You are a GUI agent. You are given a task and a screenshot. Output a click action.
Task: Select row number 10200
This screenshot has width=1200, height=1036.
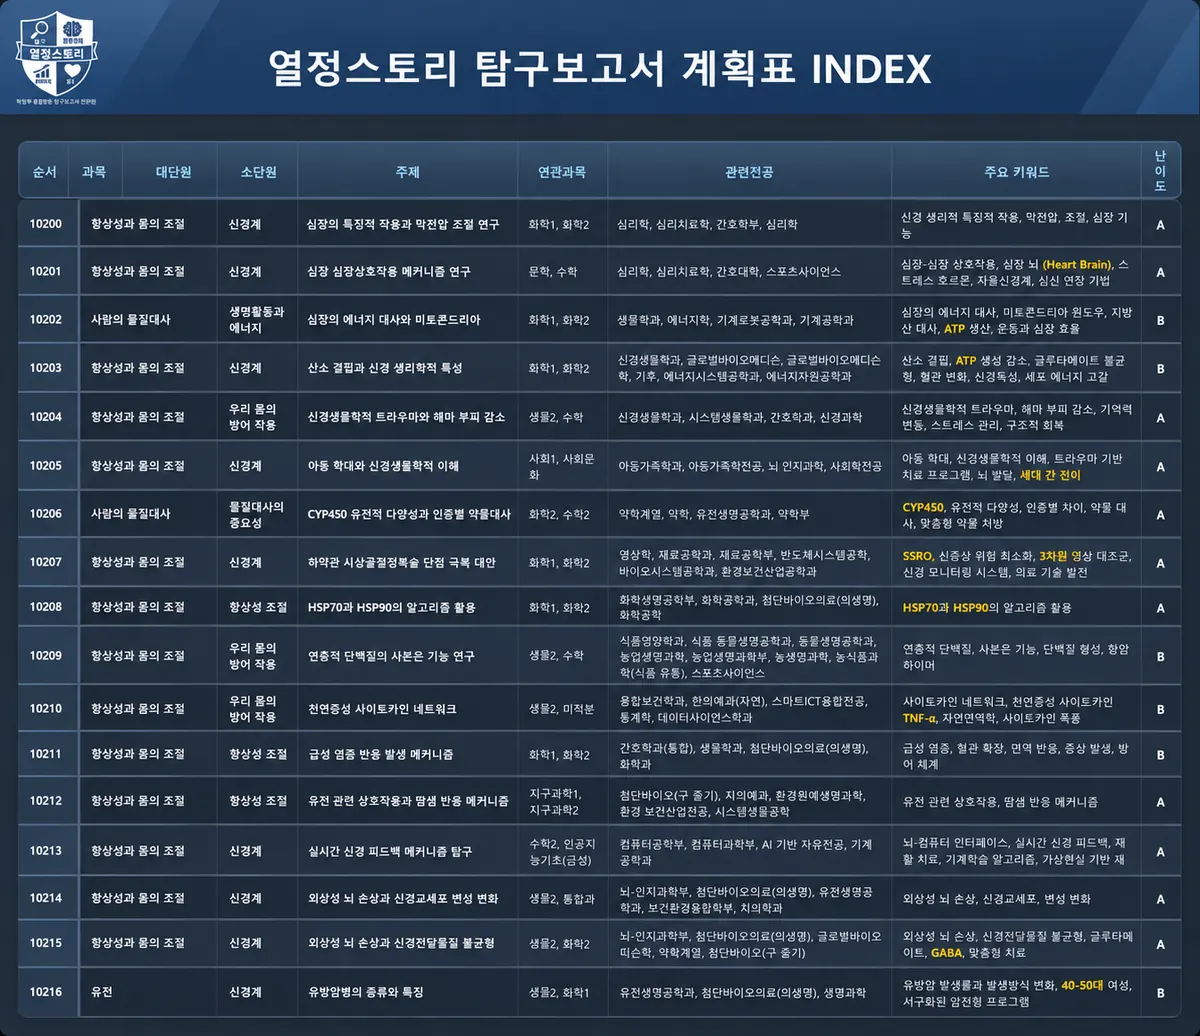[46, 224]
